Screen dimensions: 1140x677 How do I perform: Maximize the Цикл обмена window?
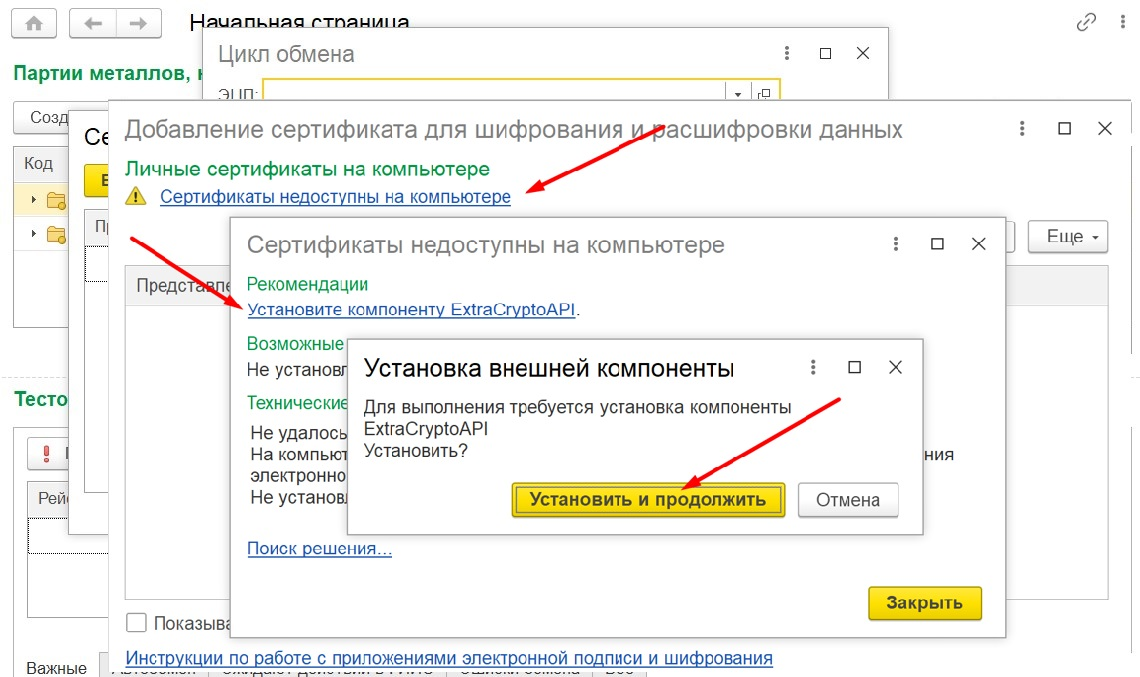point(825,53)
